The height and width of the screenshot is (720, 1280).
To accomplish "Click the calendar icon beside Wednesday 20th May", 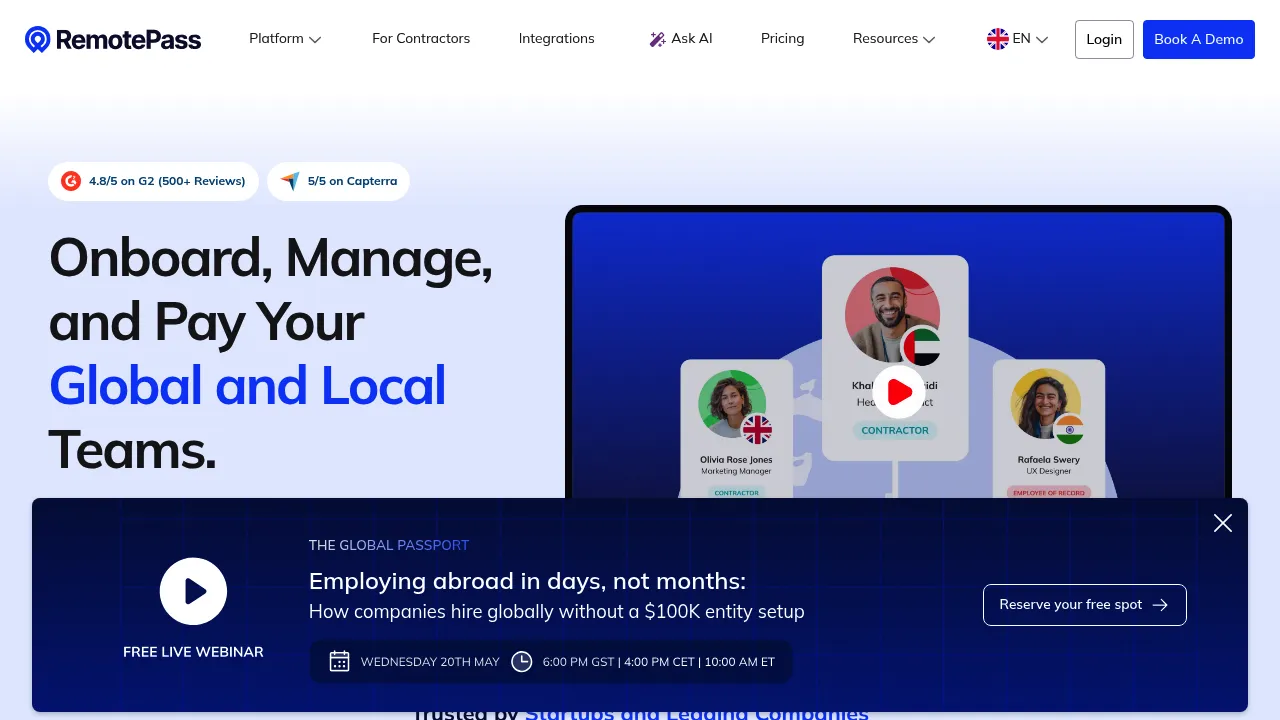I will tap(340, 661).
